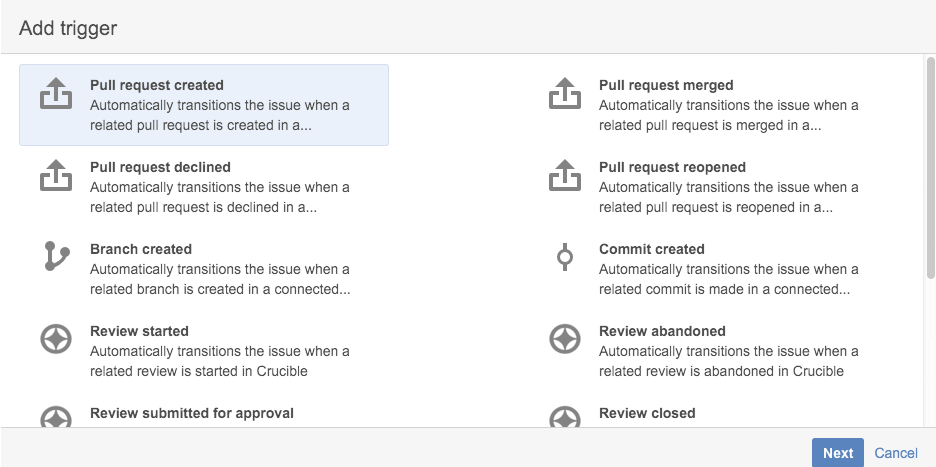Choose the Review started trigger title
936x467 pixels.
[x=139, y=331]
